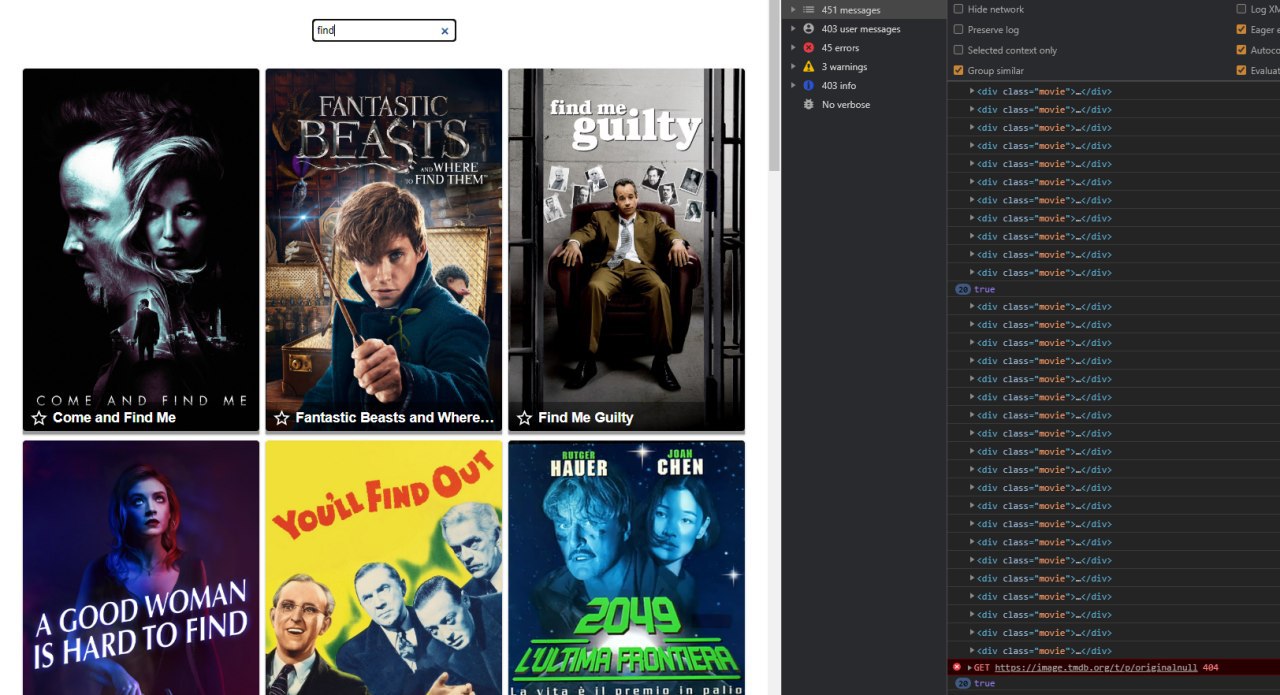The image size is (1280, 695).
Task: Open A Good Woman Is Hard to Find poster
Action: click(x=141, y=568)
